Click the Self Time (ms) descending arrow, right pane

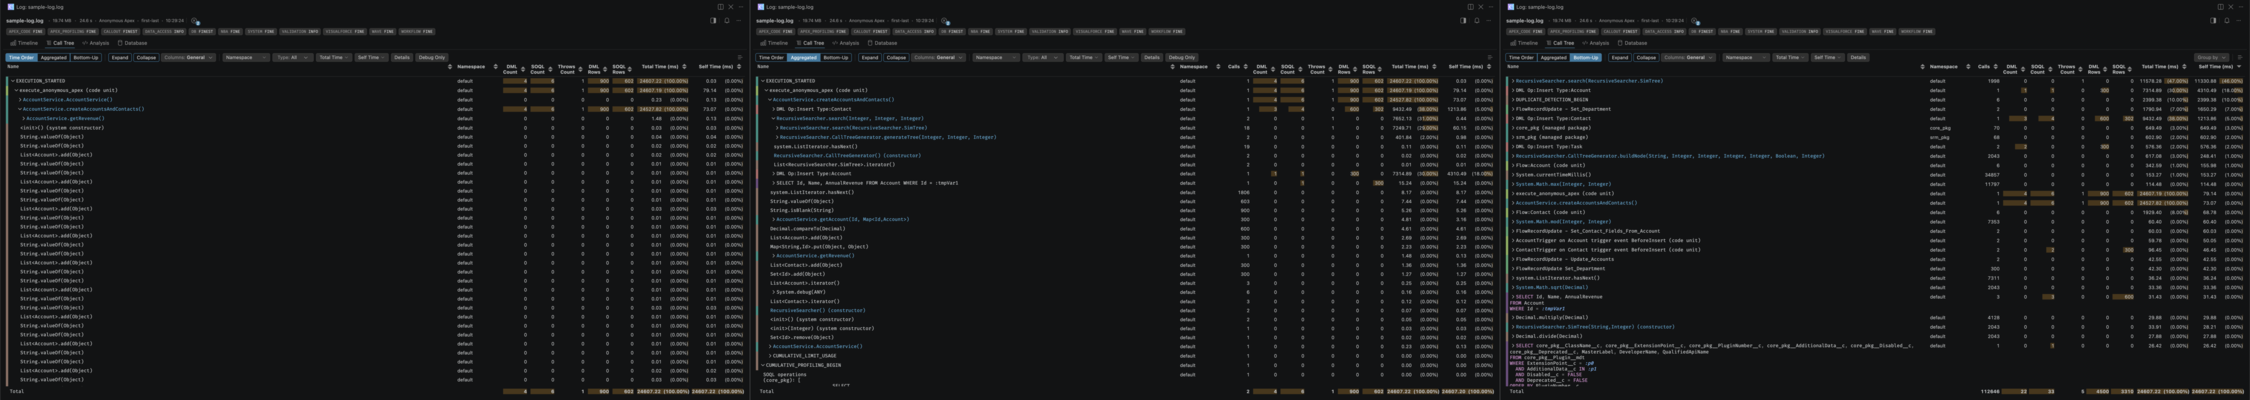pos(2239,67)
